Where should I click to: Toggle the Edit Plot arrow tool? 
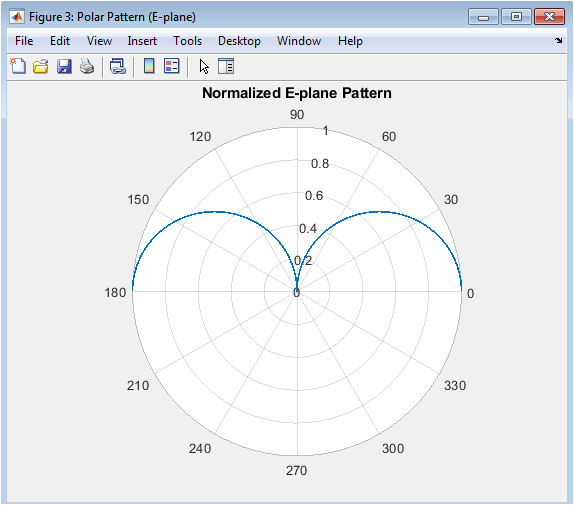tap(204, 67)
